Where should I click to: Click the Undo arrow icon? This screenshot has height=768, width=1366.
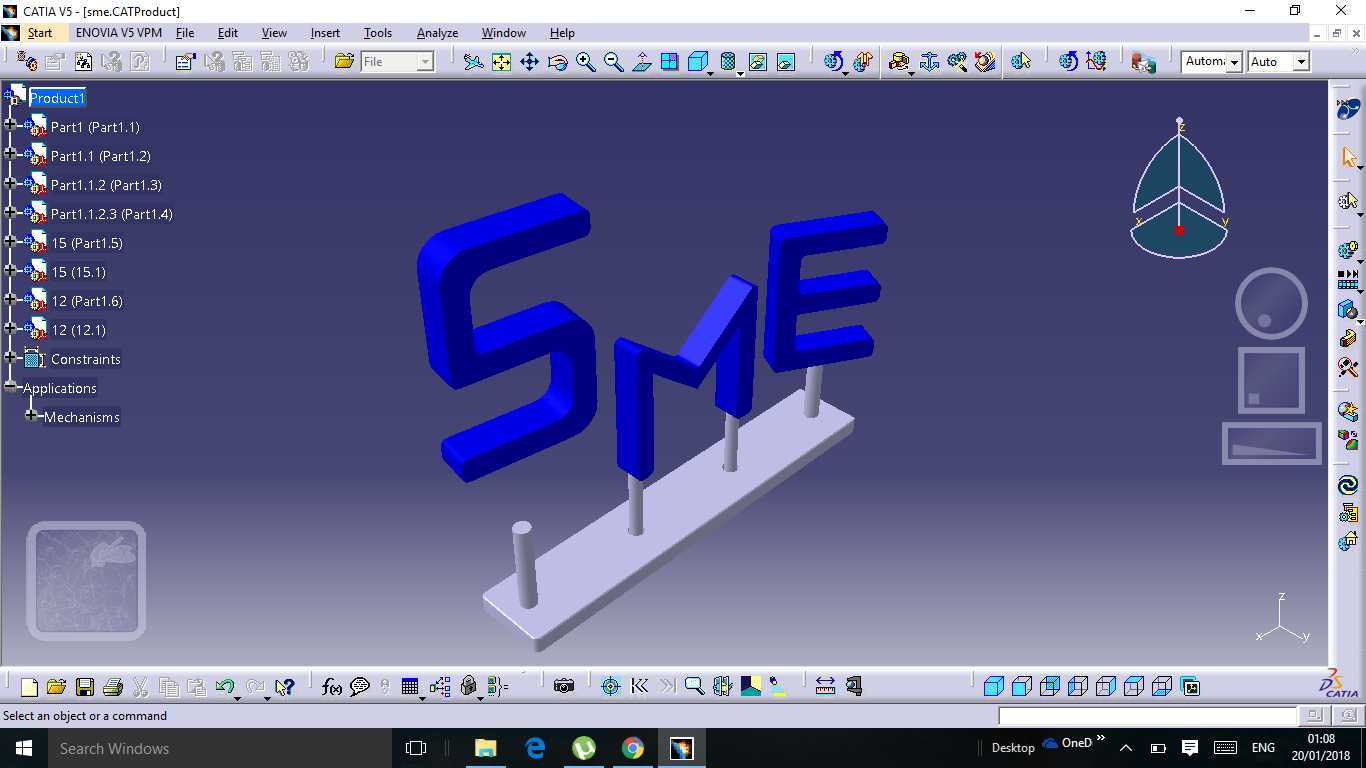point(225,687)
